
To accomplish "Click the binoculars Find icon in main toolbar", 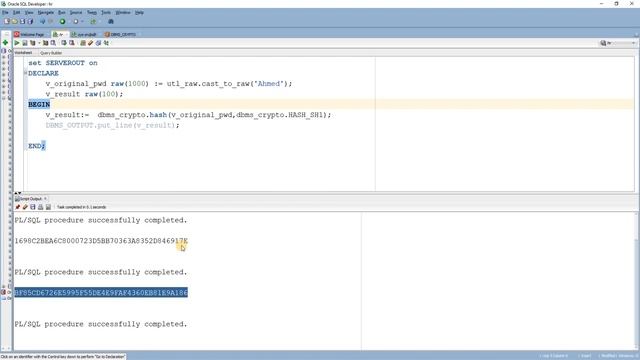I will point(111,21).
